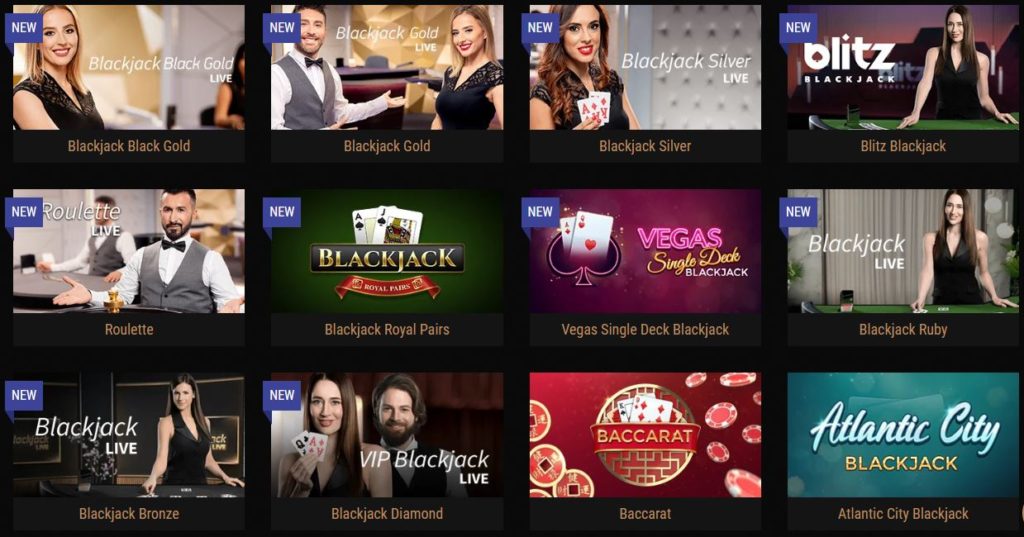Image resolution: width=1024 pixels, height=537 pixels.
Task: Click the NEW badge on Blackjack Royal Pairs
Action: coord(281,212)
